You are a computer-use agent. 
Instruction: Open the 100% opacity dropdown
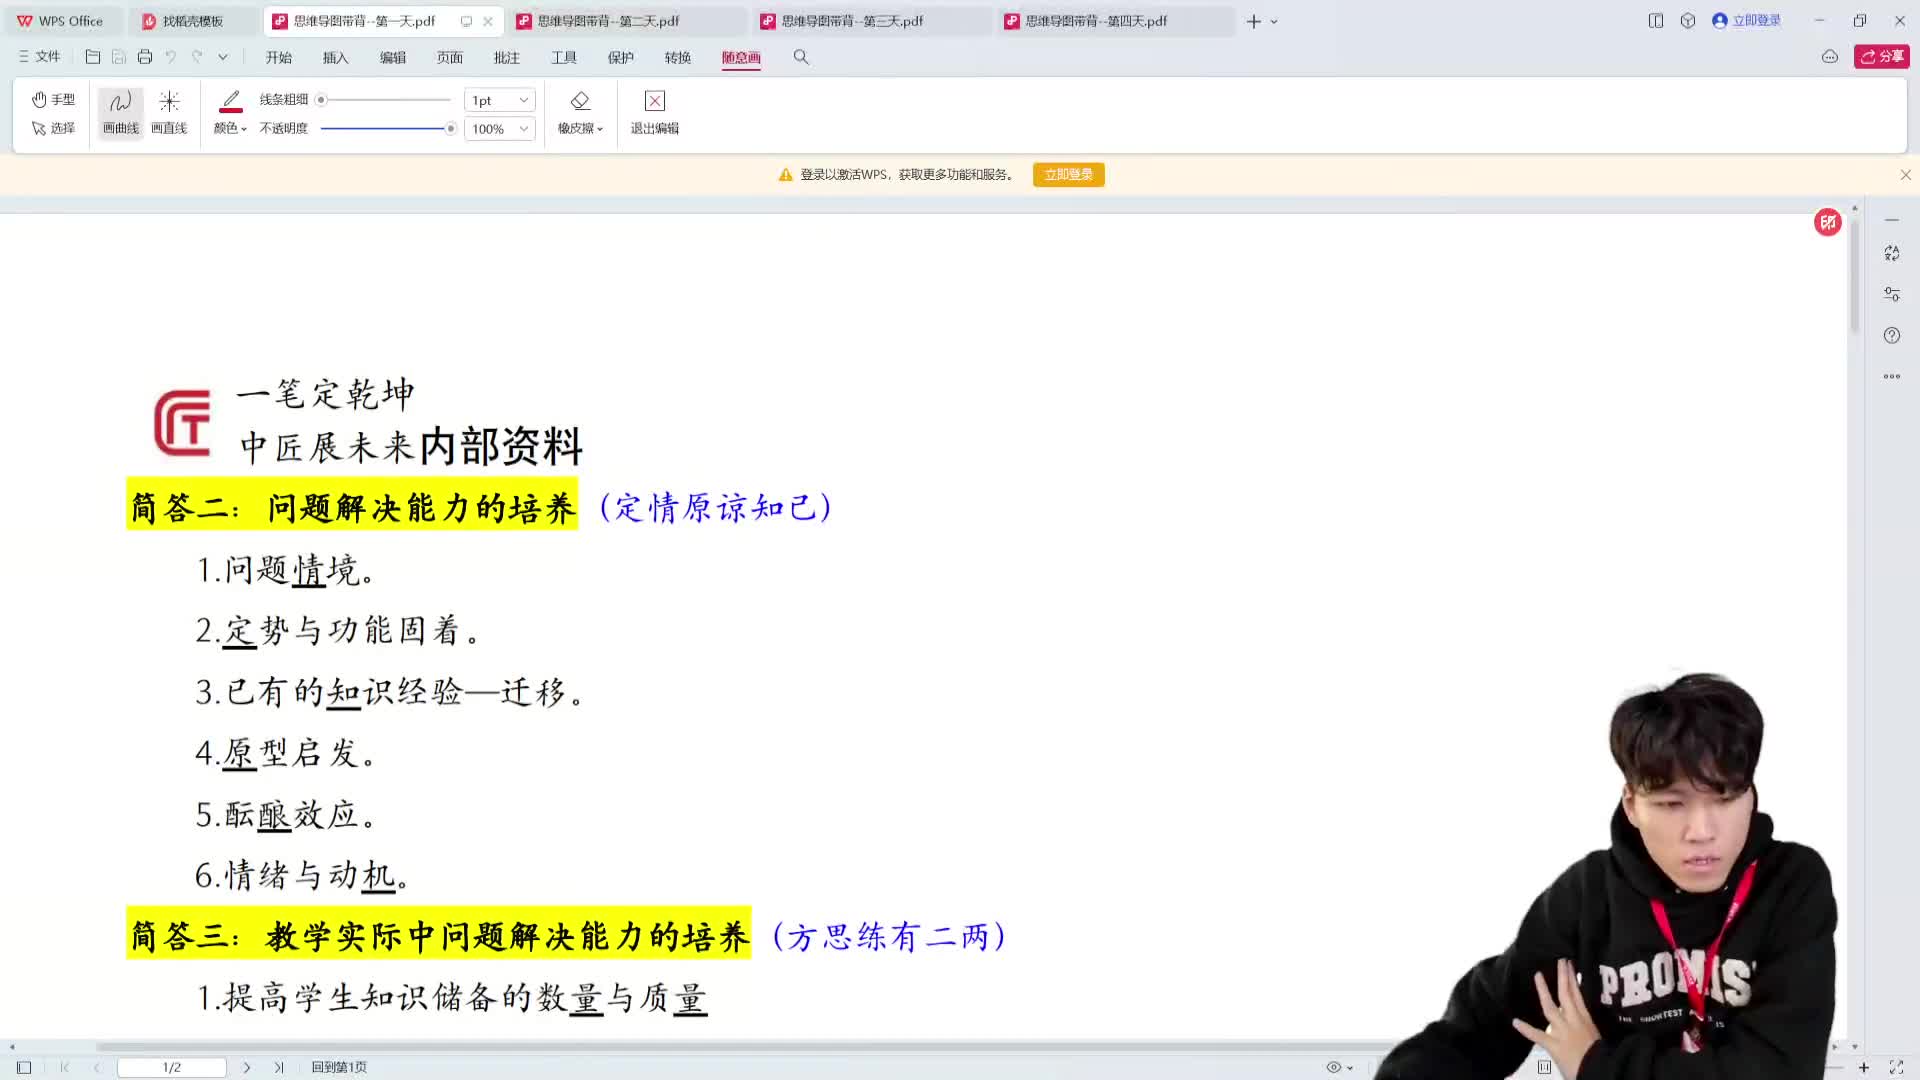click(499, 128)
